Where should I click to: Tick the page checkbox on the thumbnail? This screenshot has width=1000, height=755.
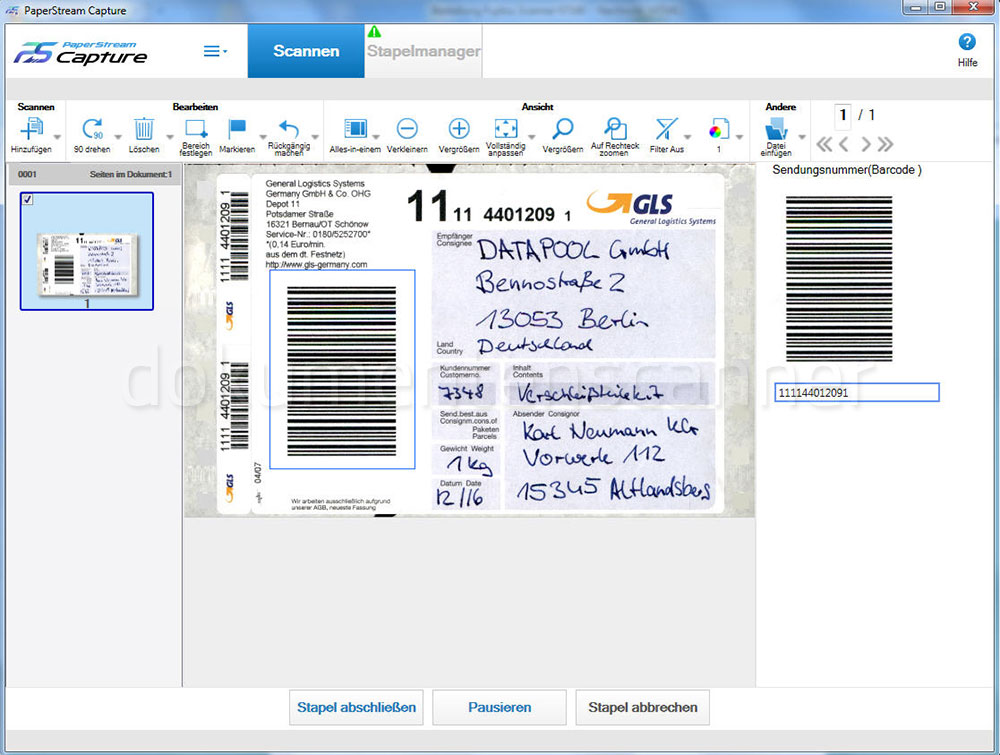click(x=25, y=199)
